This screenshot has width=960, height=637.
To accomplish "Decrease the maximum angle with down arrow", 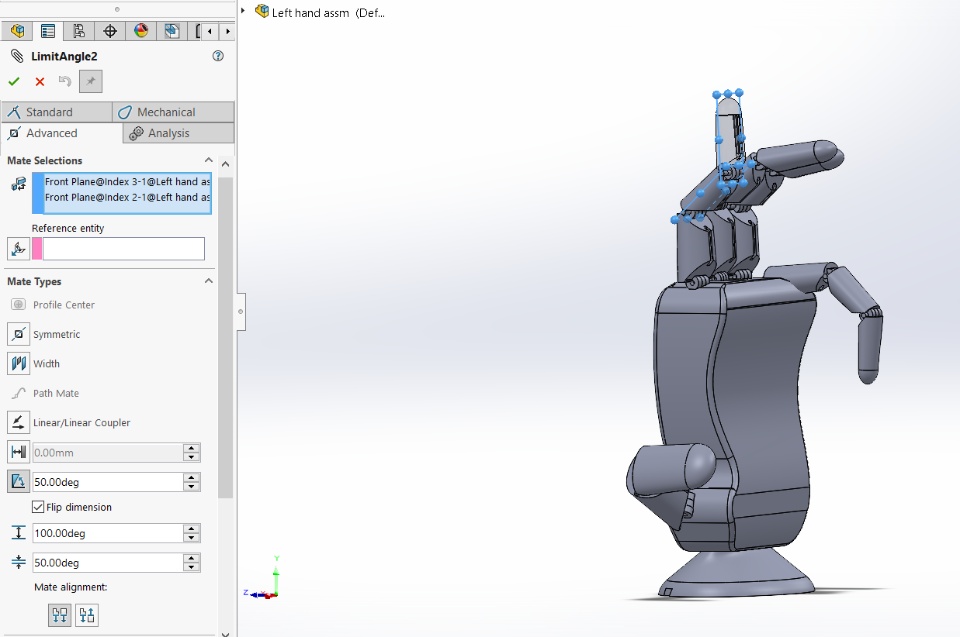I will point(192,537).
